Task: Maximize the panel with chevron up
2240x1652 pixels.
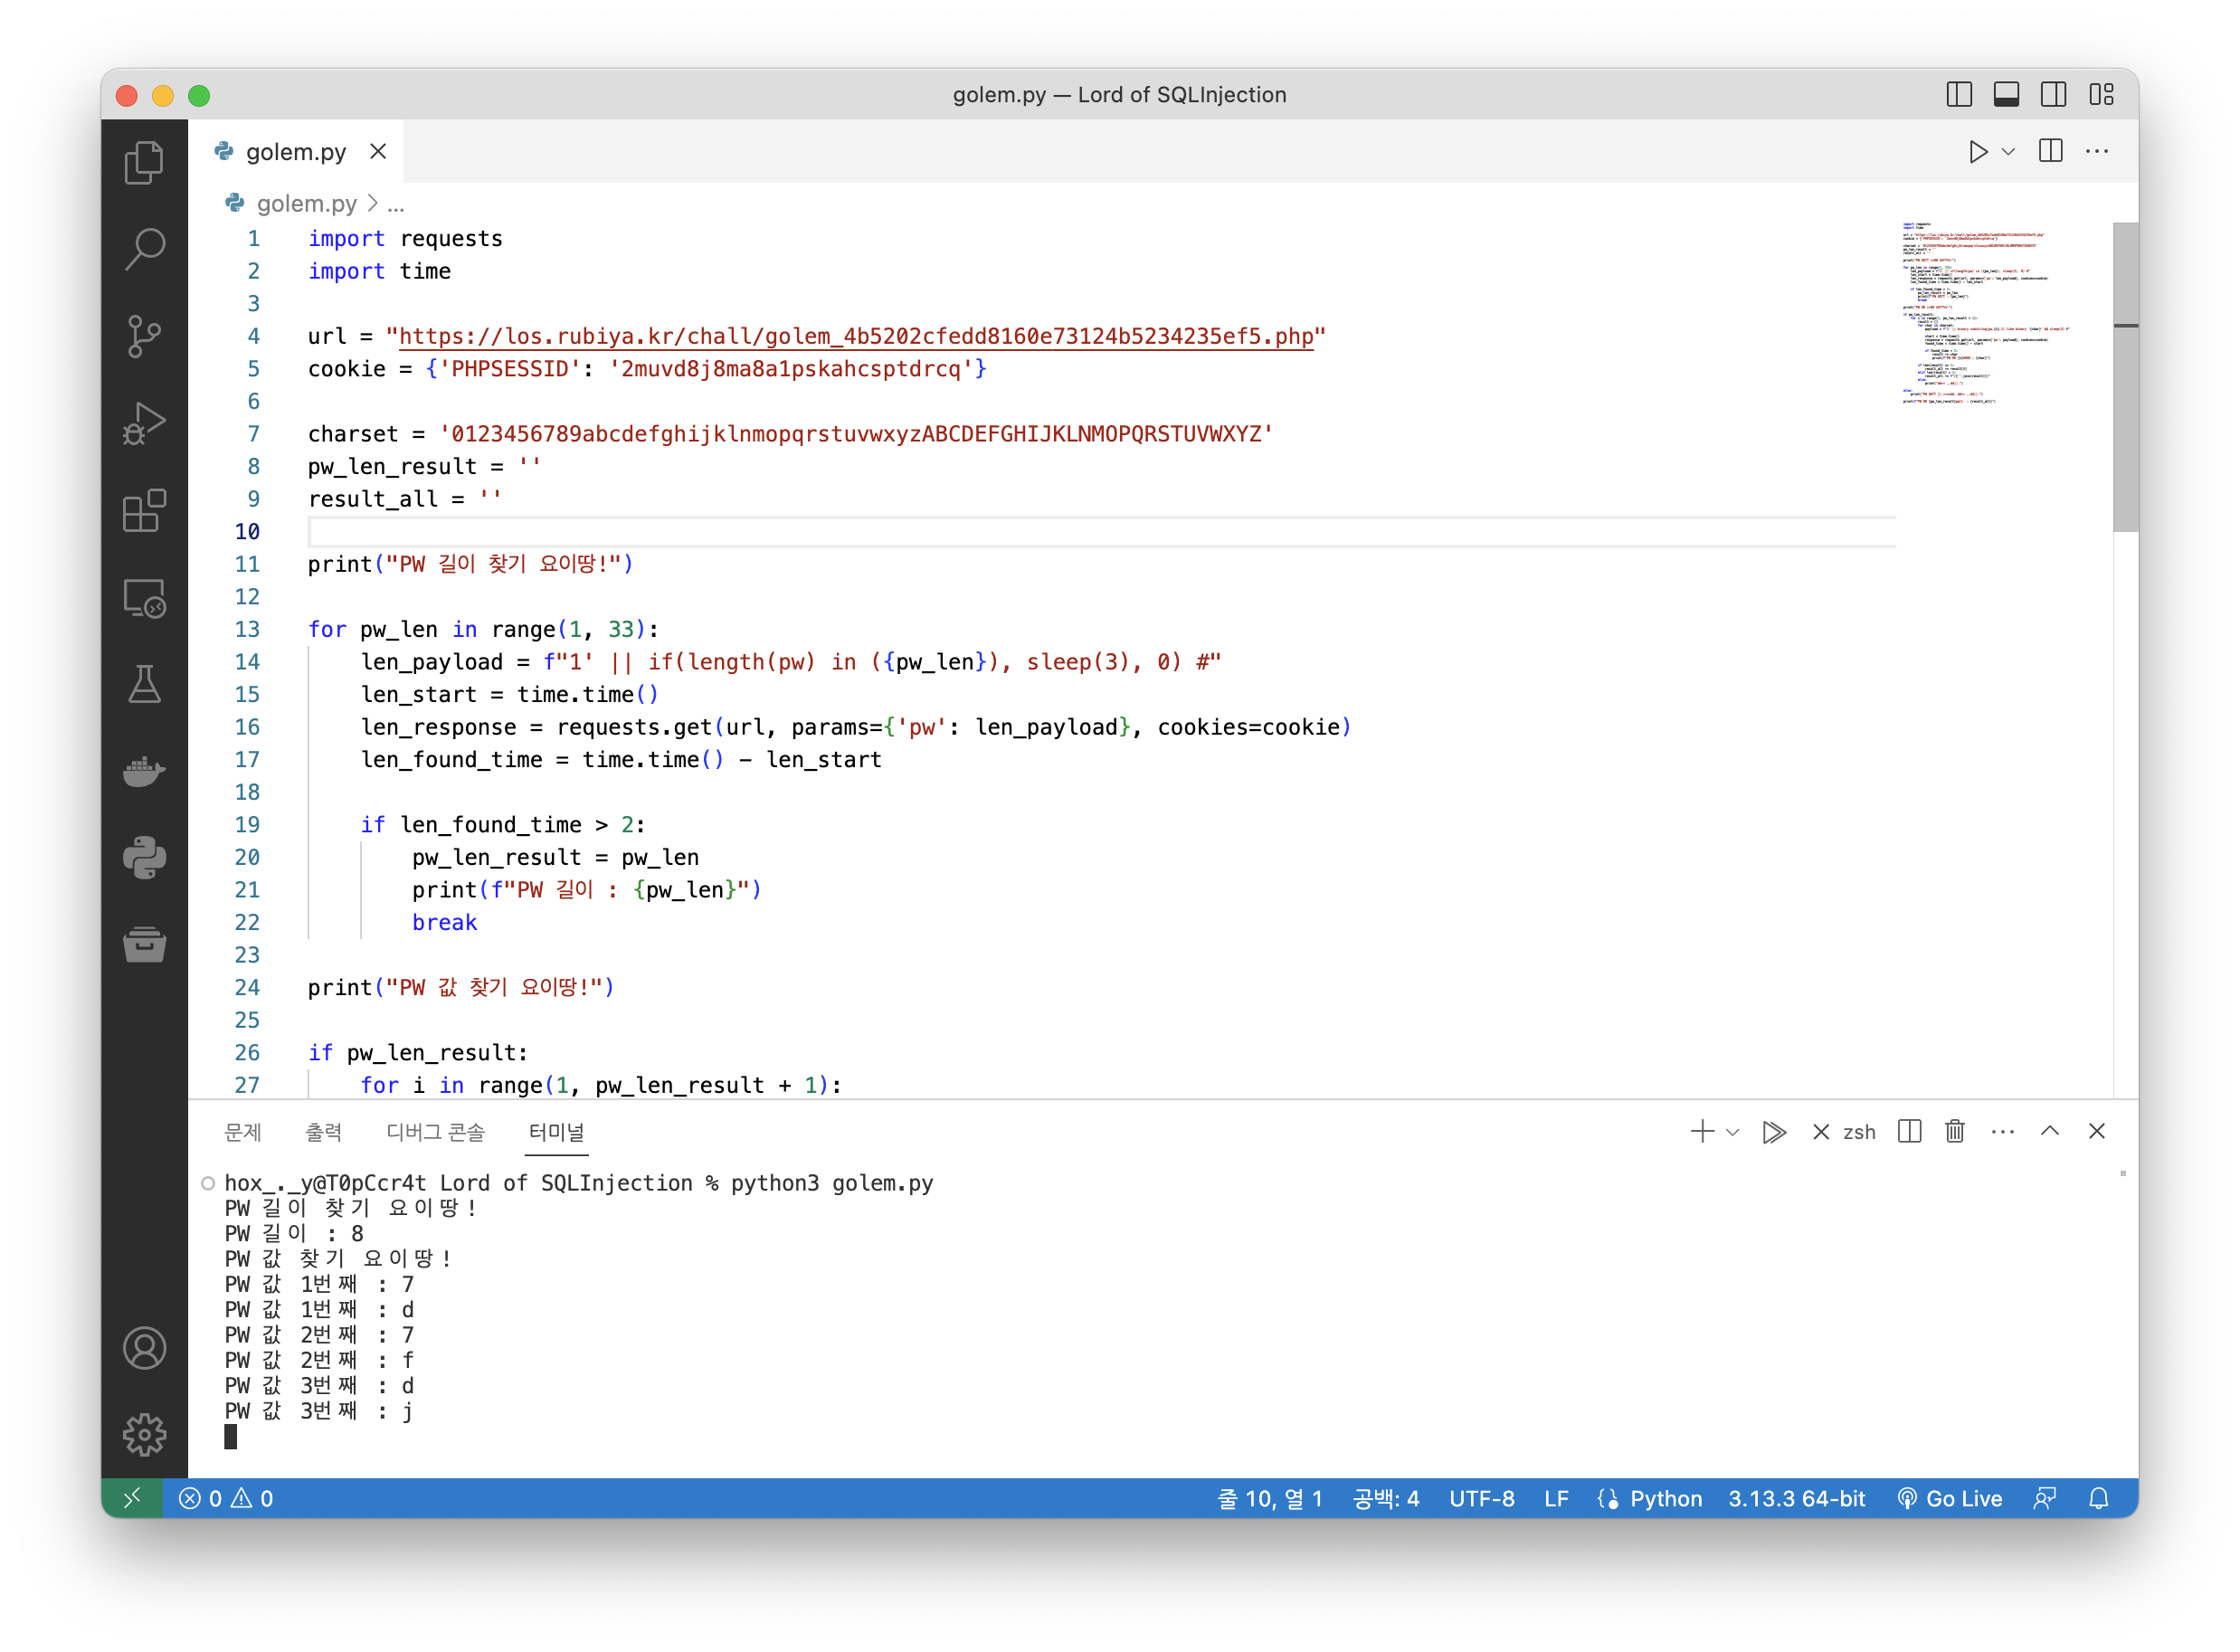Action: pos(2049,1131)
